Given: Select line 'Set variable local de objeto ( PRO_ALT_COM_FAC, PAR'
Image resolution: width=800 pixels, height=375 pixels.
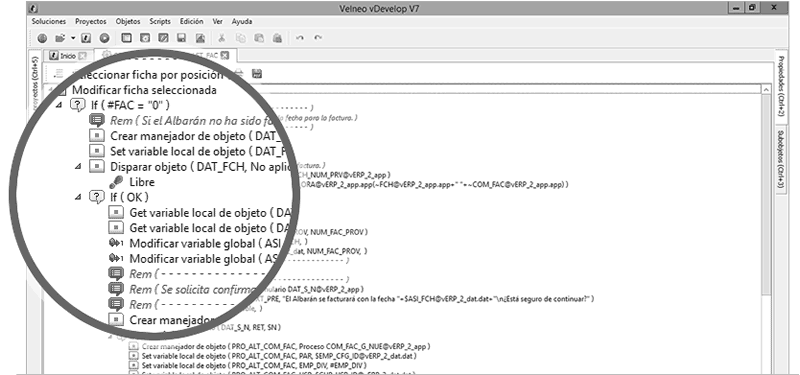Looking at the screenshot, I should point(279,356).
